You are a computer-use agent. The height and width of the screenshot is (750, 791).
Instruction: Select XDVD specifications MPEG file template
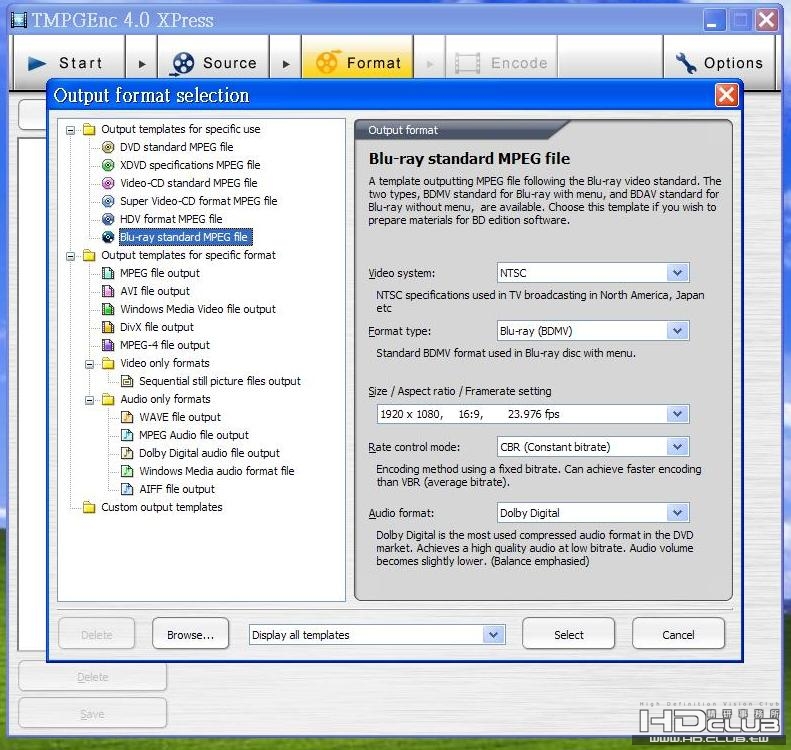[x=190, y=165]
